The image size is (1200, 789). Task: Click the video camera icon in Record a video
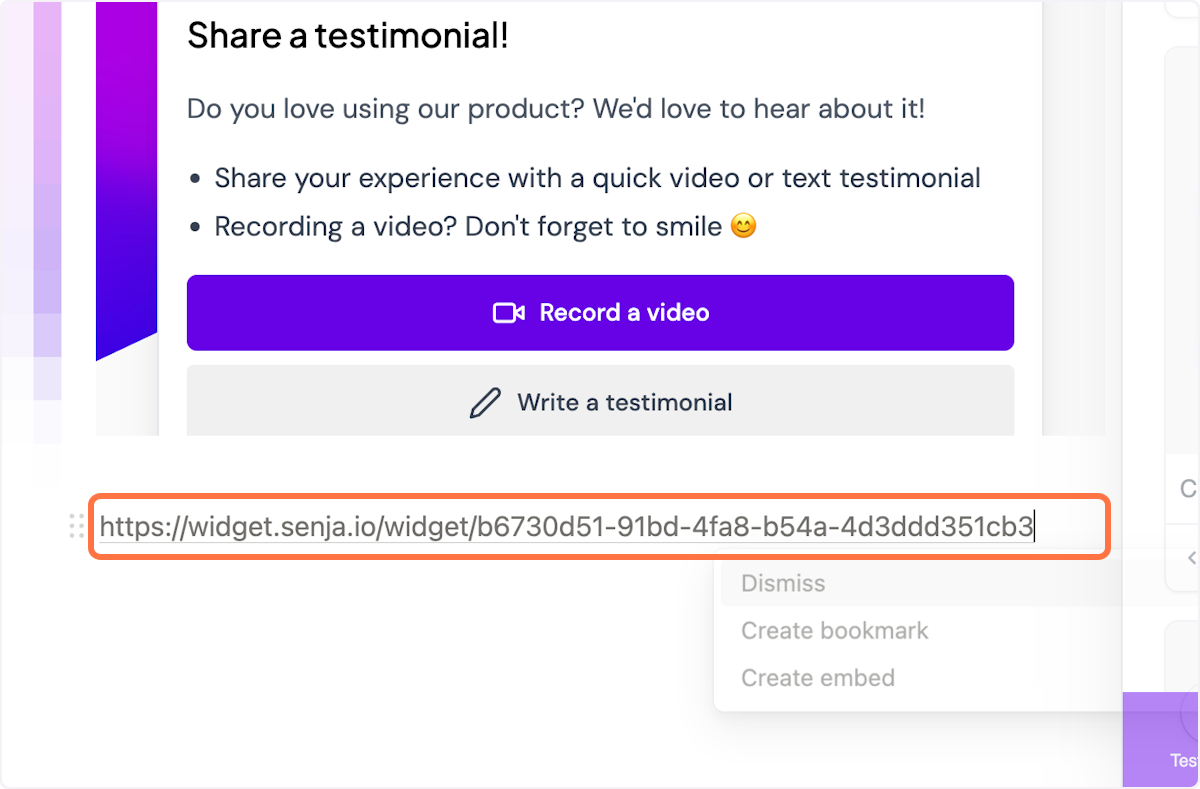tap(510, 312)
